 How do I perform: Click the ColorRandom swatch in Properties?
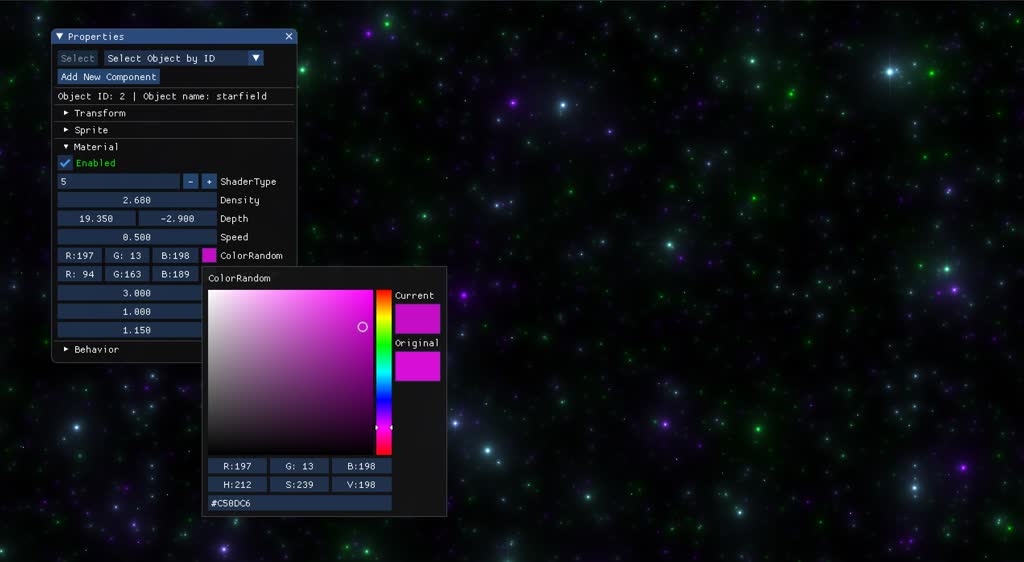click(x=209, y=256)
